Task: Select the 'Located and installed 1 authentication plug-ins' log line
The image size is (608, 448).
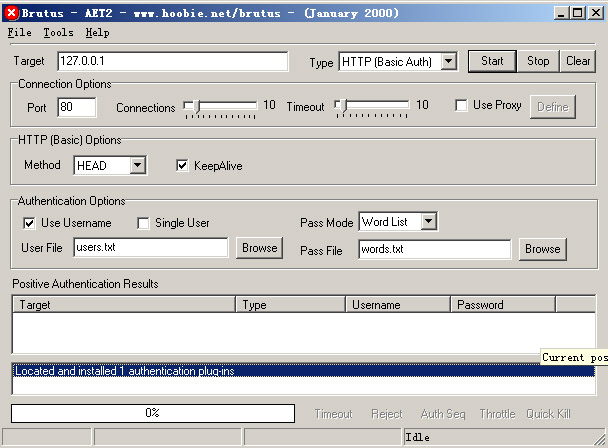Action: click(x=303, y=371)
